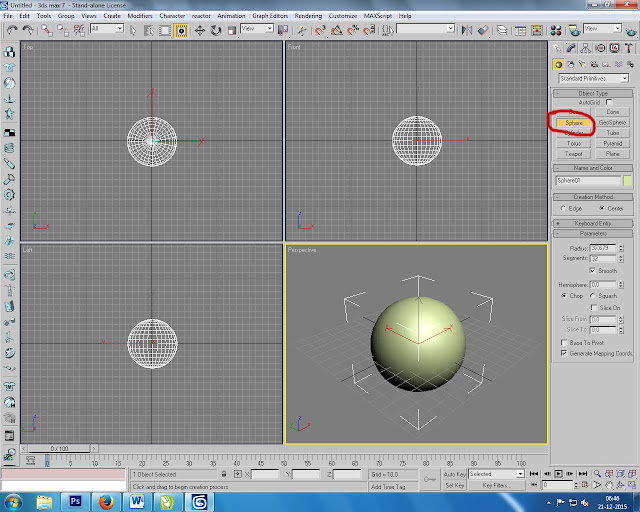This screenshot has width=640, height=512.
Task: Open the selection filter All dropdown
Action: click(107, 29)
